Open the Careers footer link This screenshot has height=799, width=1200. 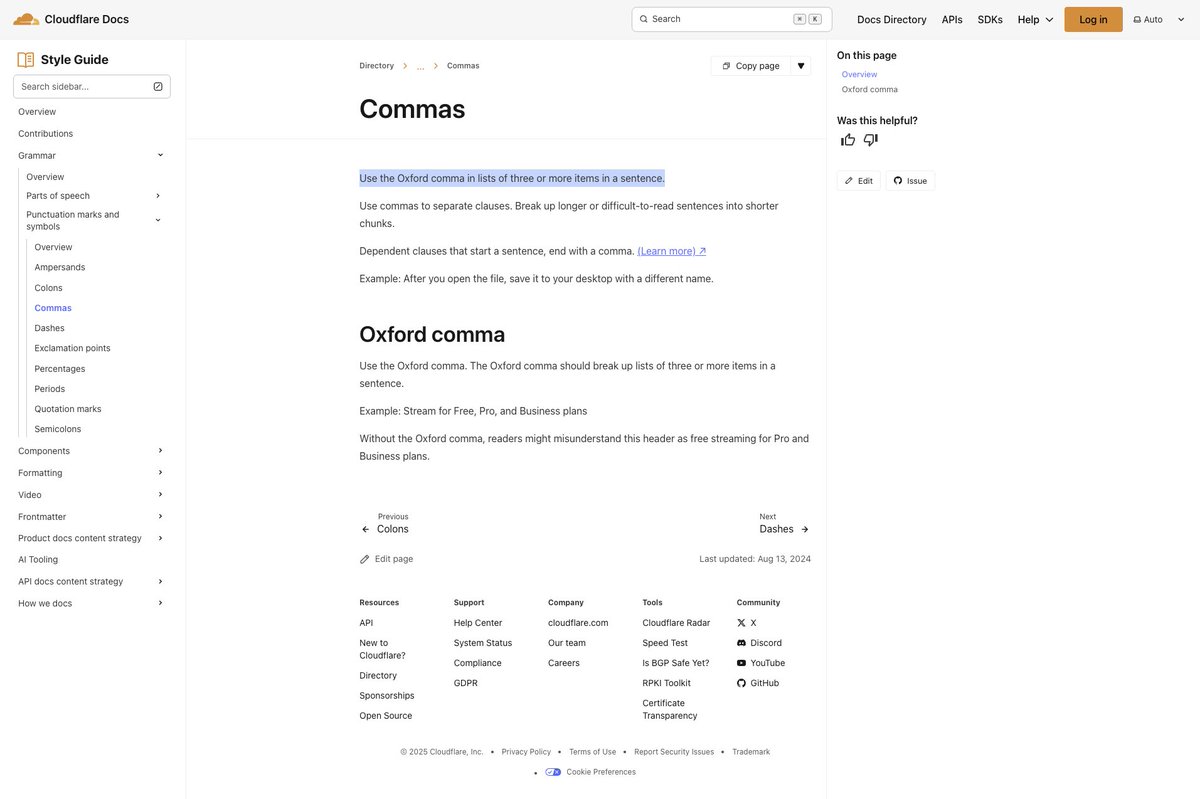coord(564,663)
